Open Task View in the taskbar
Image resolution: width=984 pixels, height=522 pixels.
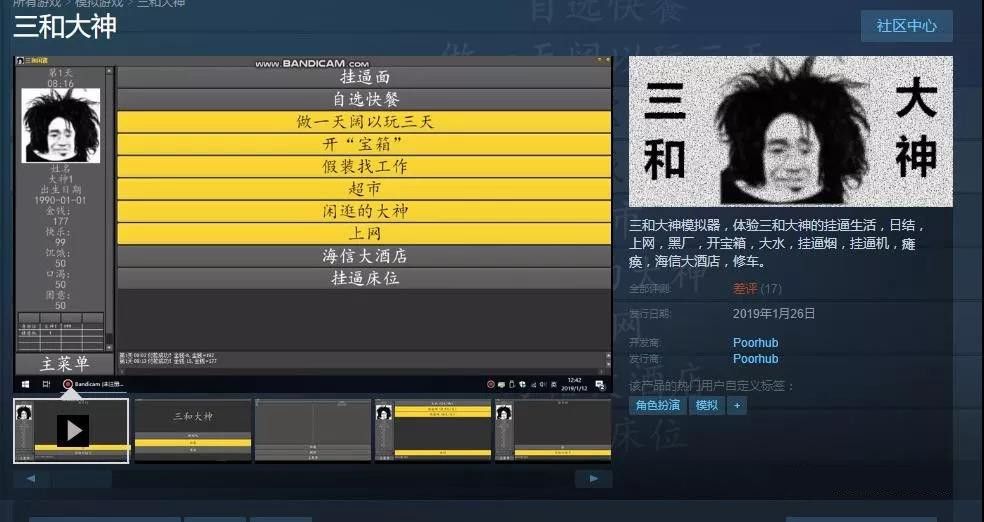click(46, 384)
